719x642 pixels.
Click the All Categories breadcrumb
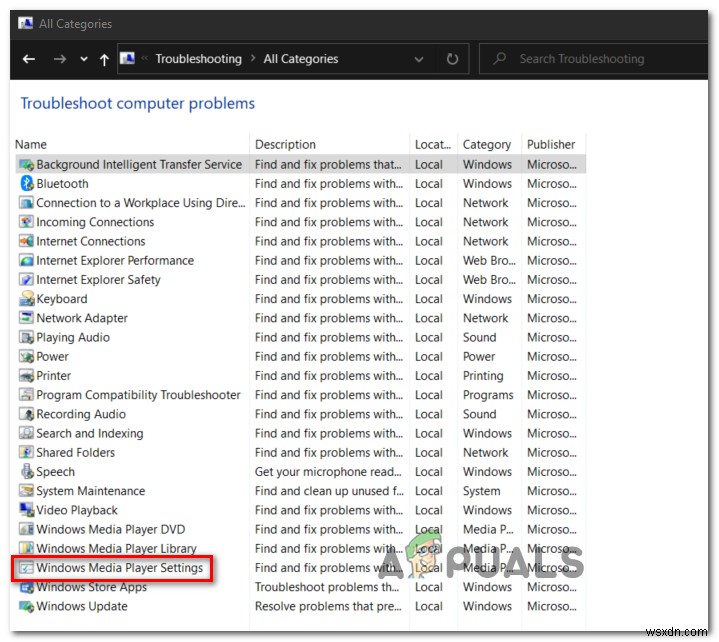point(300,59)
